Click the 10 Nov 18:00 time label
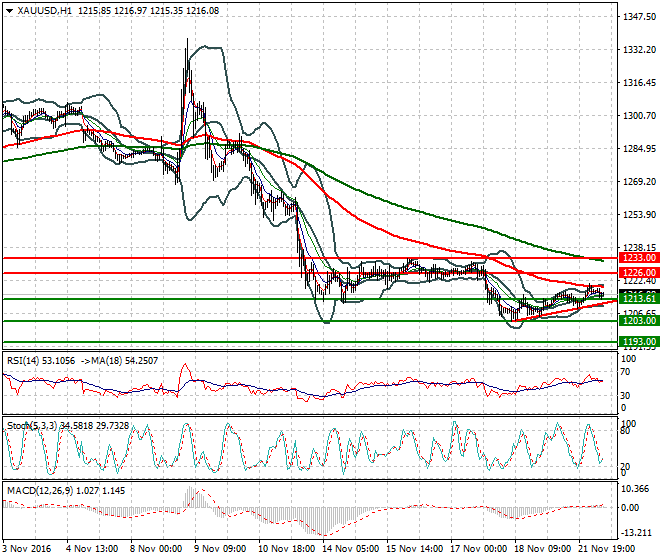 287,549
